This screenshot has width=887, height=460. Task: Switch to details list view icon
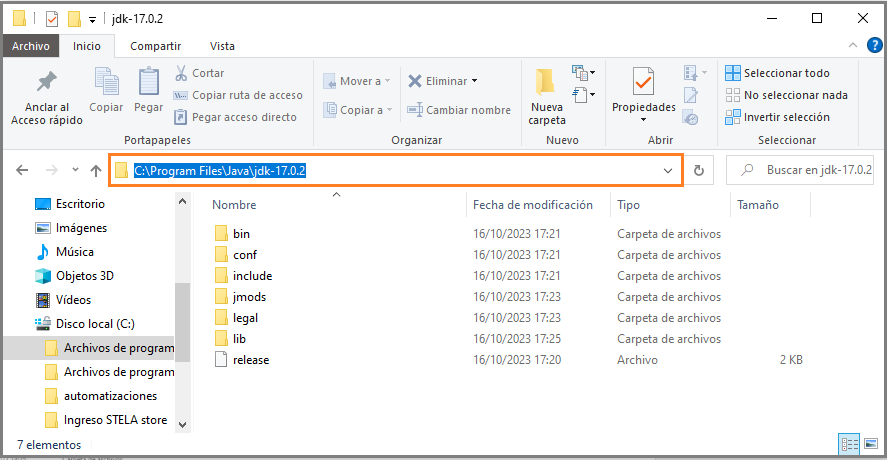[850, 444]
